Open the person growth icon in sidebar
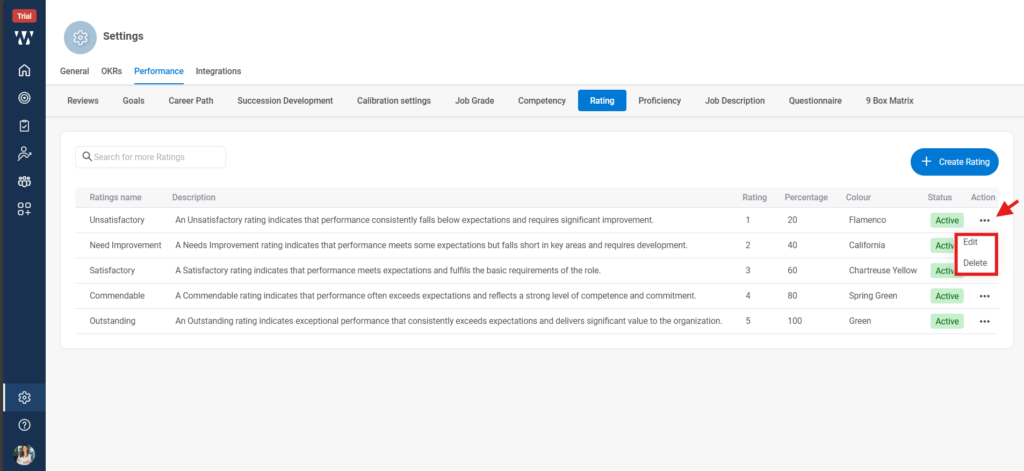This screenshot has height=471, width=1024. point(24,154)
